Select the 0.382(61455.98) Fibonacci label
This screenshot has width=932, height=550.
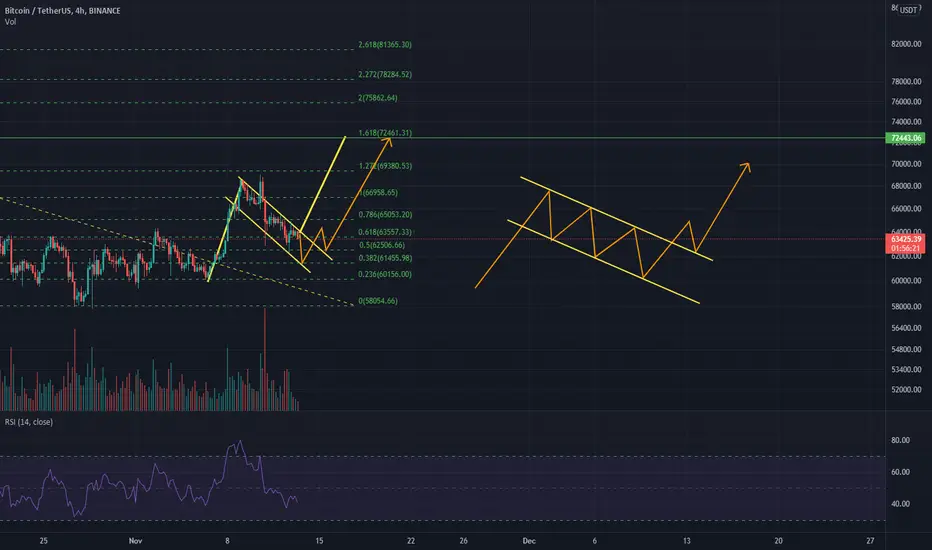[x=385, y=258]
